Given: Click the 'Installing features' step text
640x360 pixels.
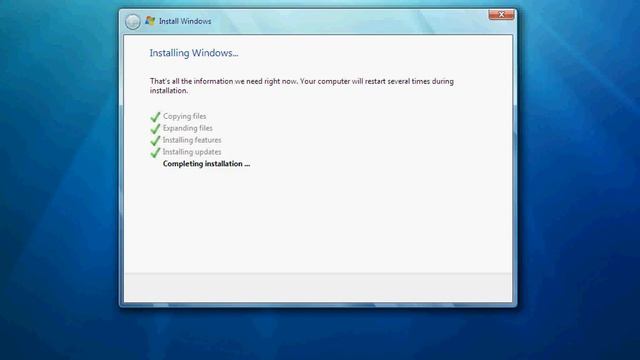Looking at the screenshot, I should 192,140.
